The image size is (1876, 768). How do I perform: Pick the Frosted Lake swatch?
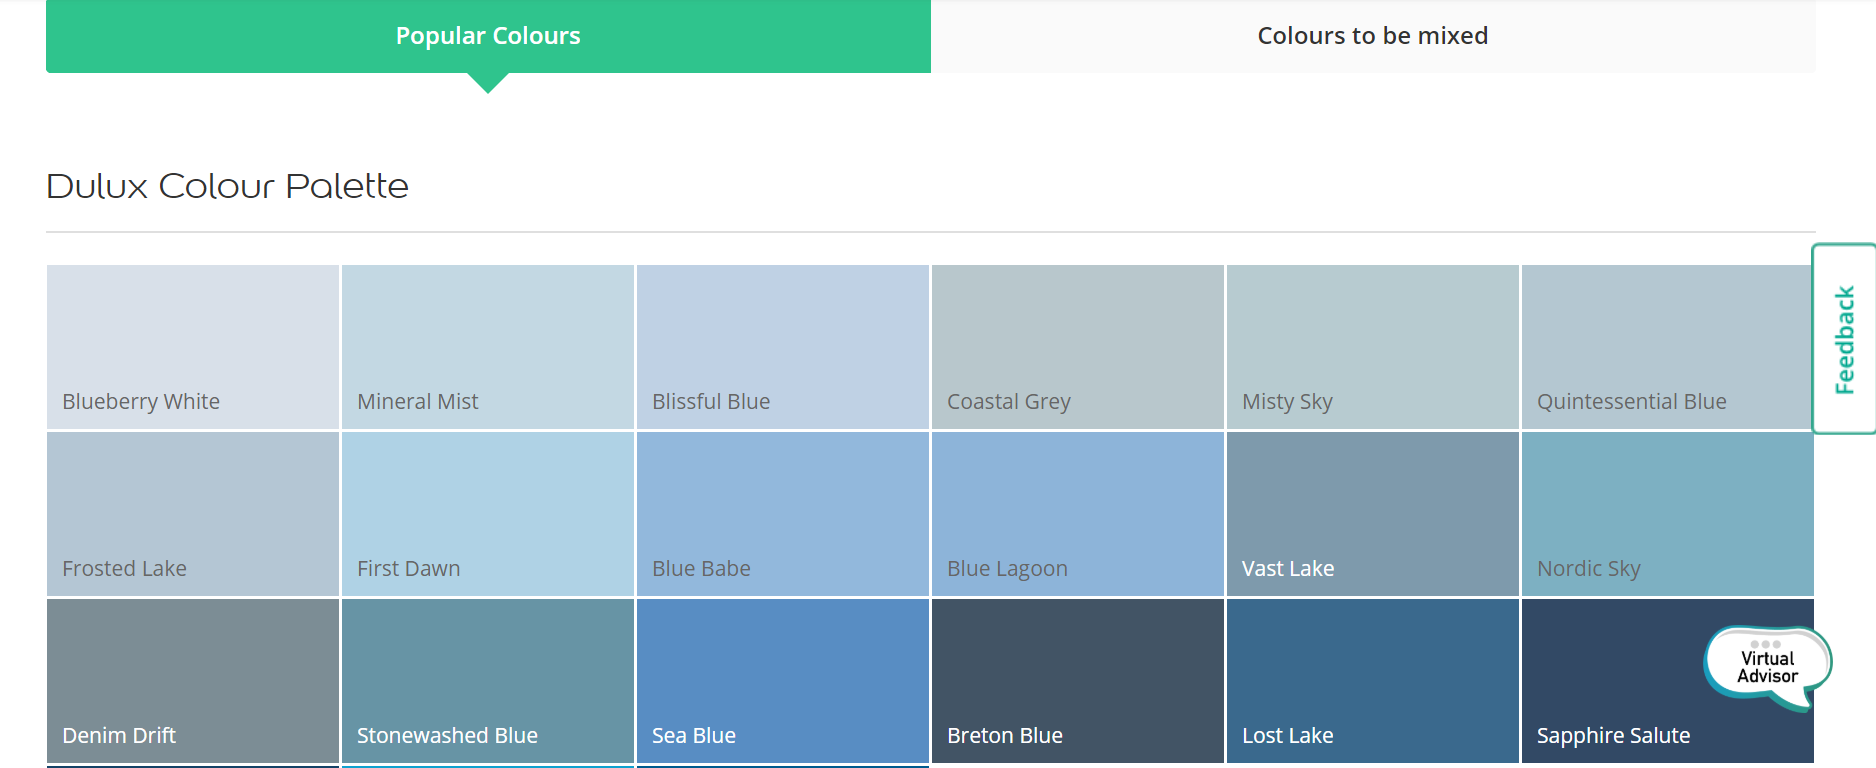pyautogui.click(x=193, y=514)
